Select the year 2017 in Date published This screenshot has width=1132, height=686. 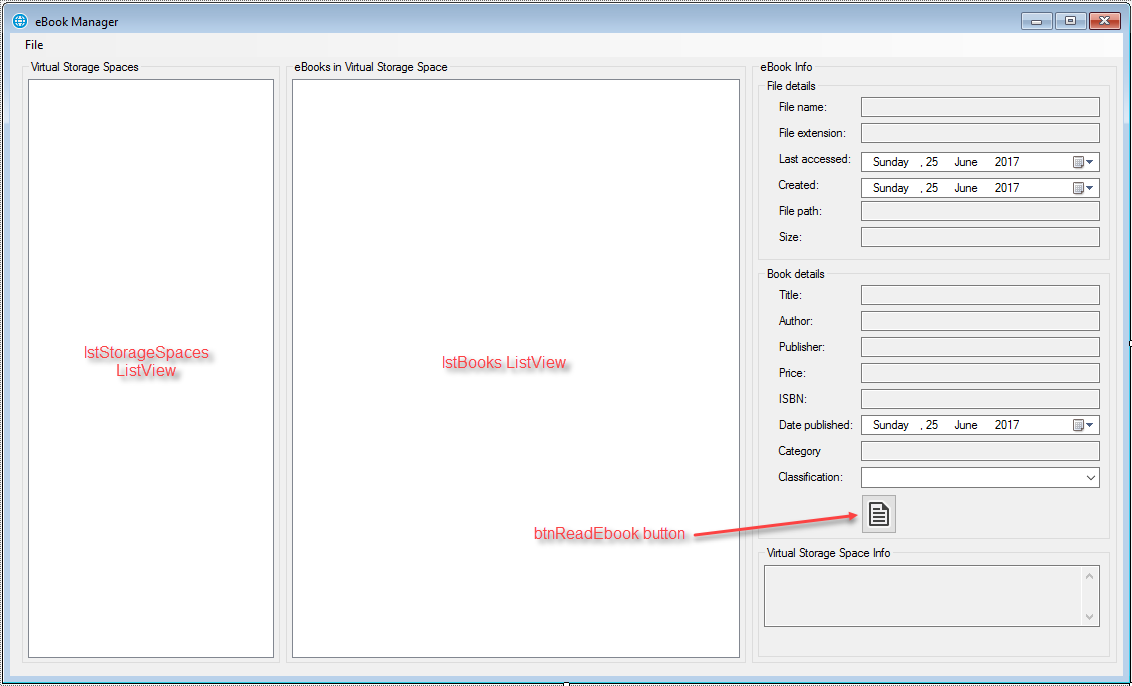(x=1006, y=425)
